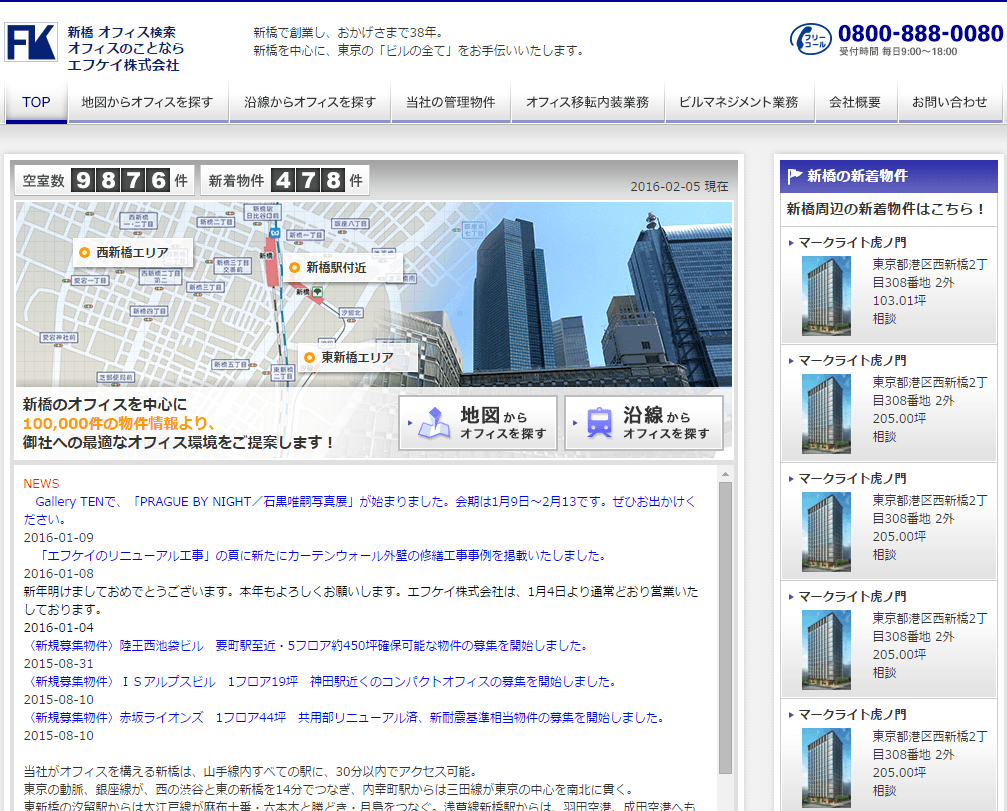
Task: Click the 100,000件の物件情報より orange text
Action: (x=119, y=423)
